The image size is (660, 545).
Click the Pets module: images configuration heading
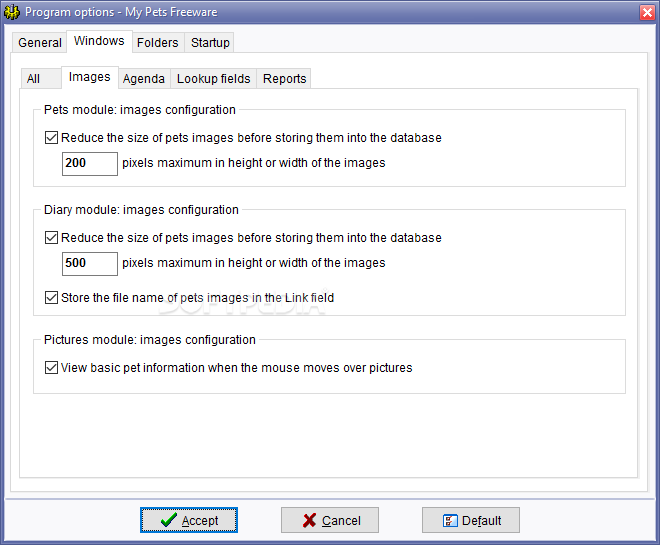(140, 110)
